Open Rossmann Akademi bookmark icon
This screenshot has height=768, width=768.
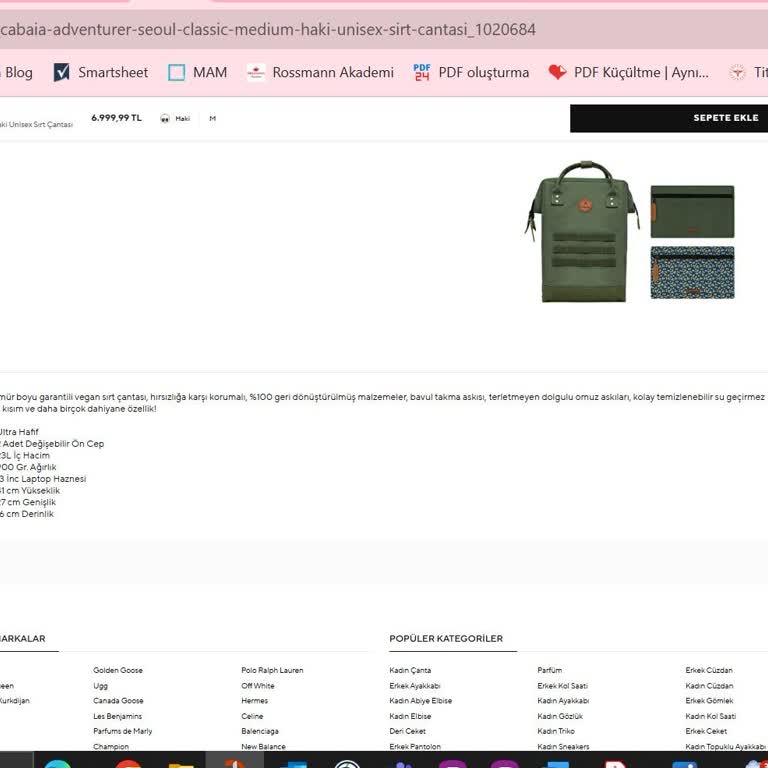[256, 72]
